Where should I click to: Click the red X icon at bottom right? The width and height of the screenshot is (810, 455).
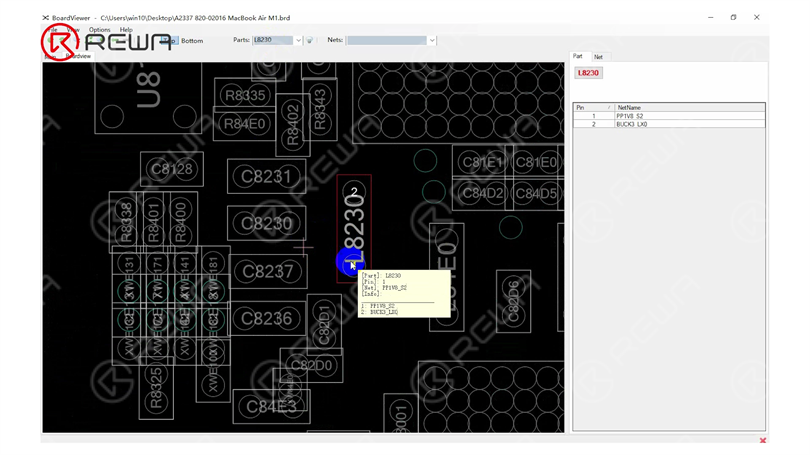762,440
